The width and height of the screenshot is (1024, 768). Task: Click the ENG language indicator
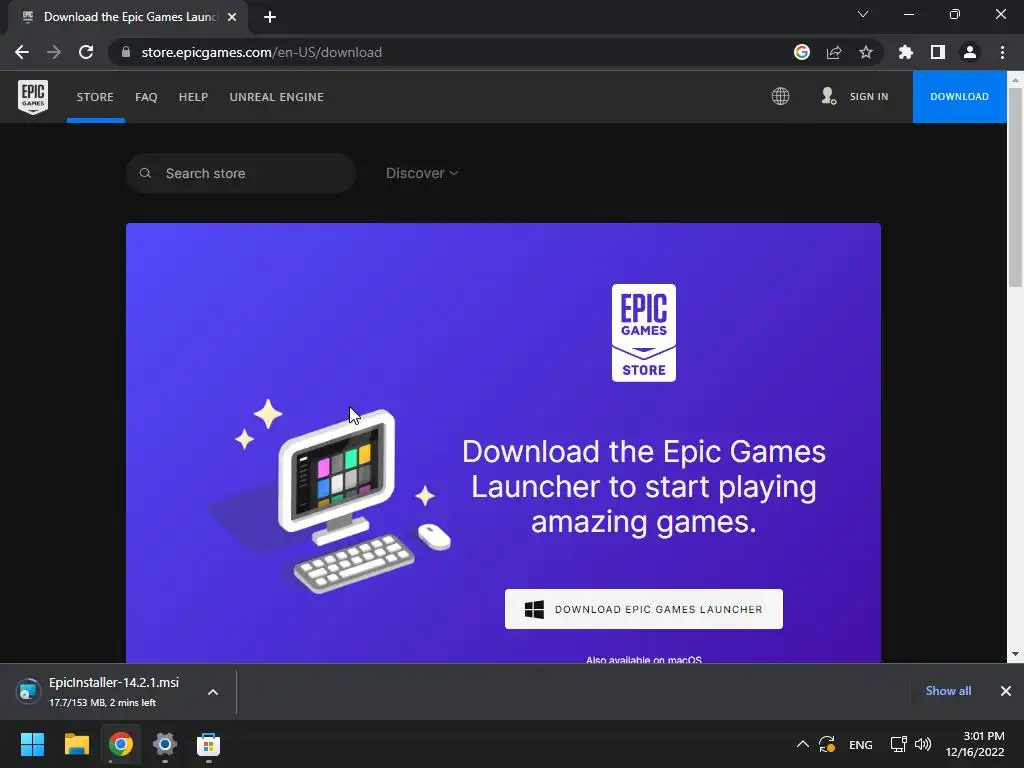pyautogui.click(x=861, y=744)
